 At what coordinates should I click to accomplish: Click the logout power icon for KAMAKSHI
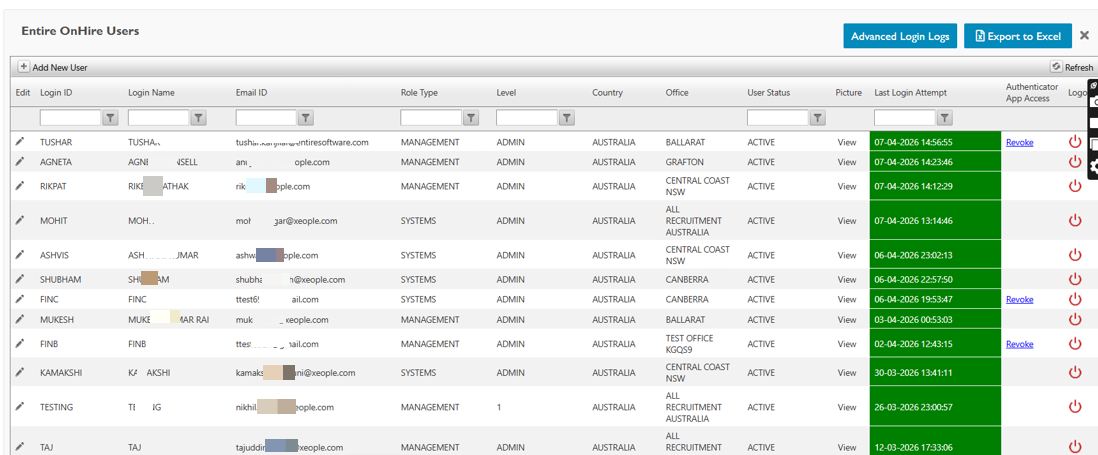click(1075, 373)
